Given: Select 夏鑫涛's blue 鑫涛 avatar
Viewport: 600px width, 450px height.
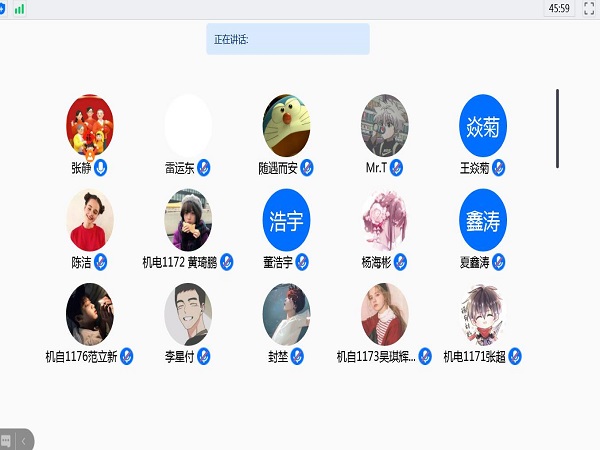Looking at the screenshot, I should tap(483, 220).
